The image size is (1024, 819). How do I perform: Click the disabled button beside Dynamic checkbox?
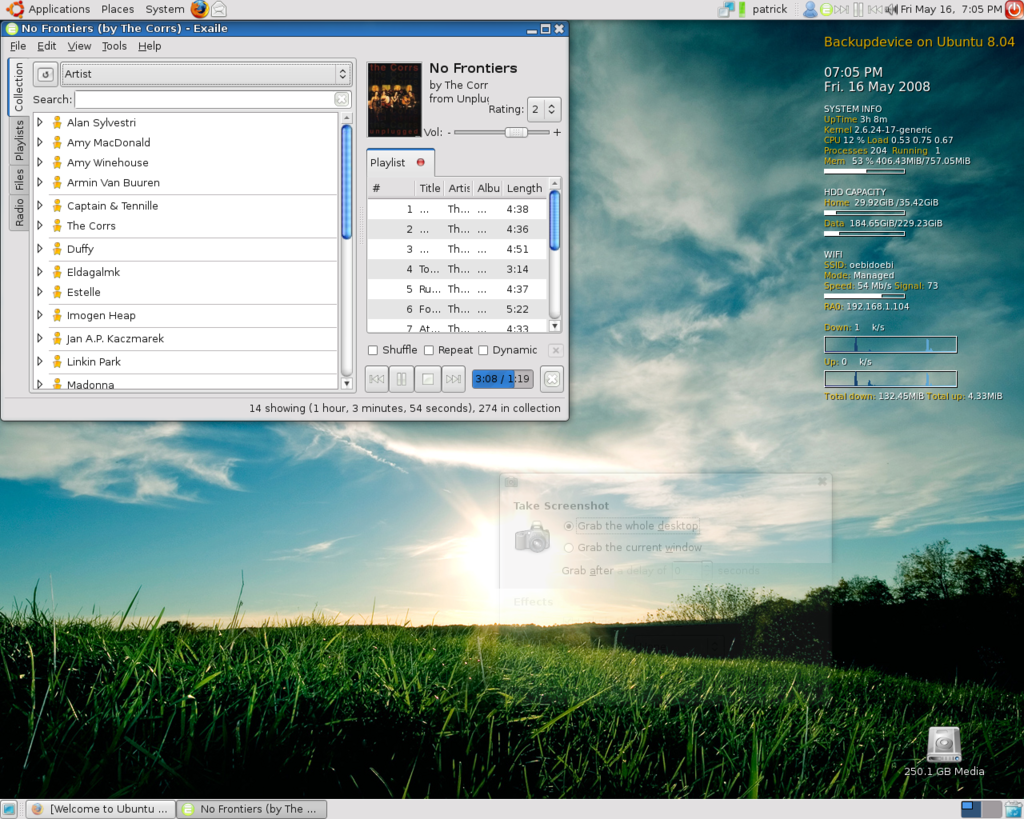(x=556, y=350)
